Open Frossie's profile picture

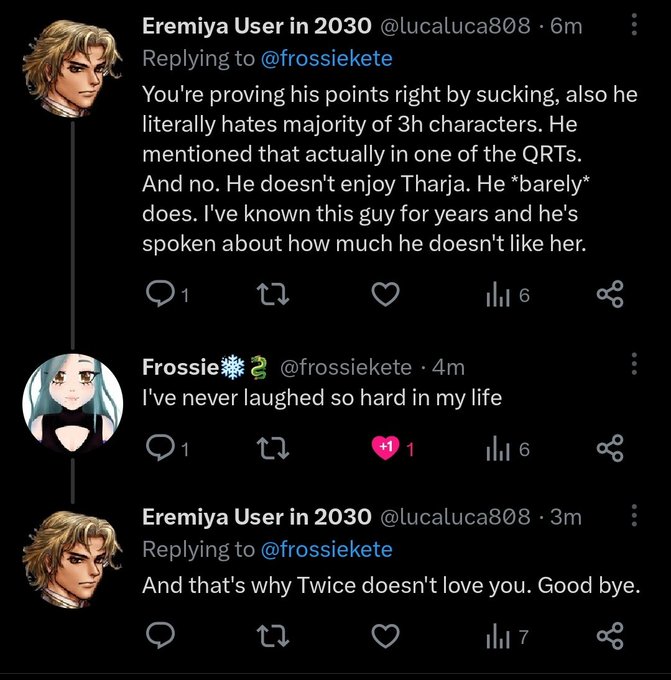click(73, 404)
